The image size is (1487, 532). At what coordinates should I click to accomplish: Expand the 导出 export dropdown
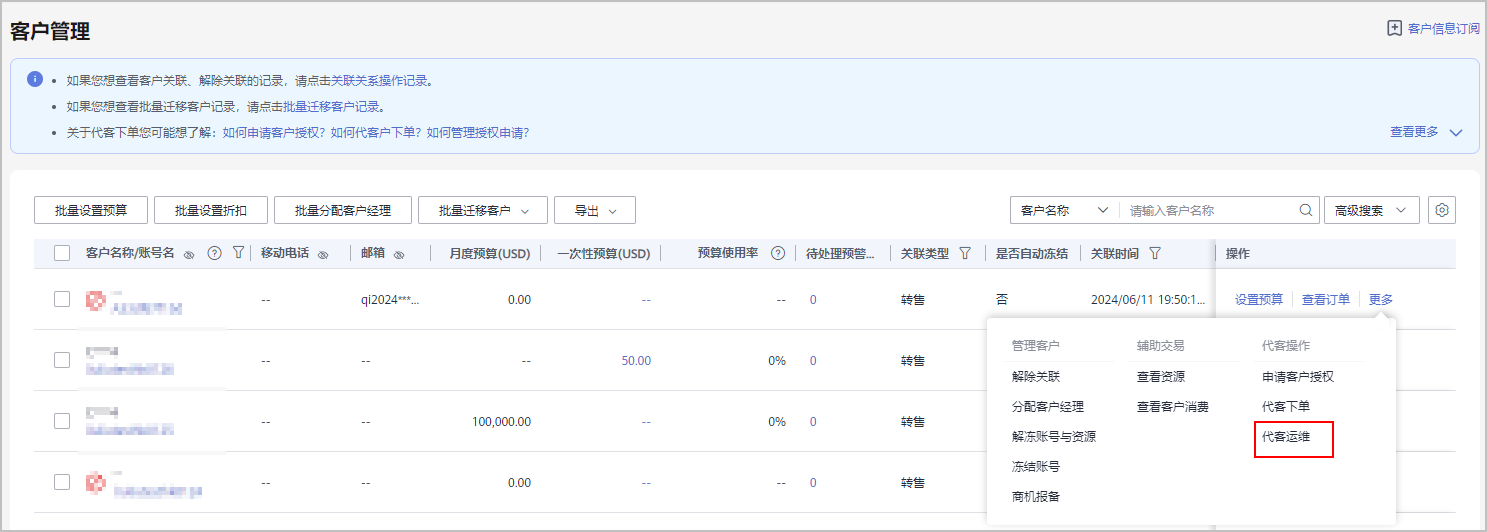[594, 210]
